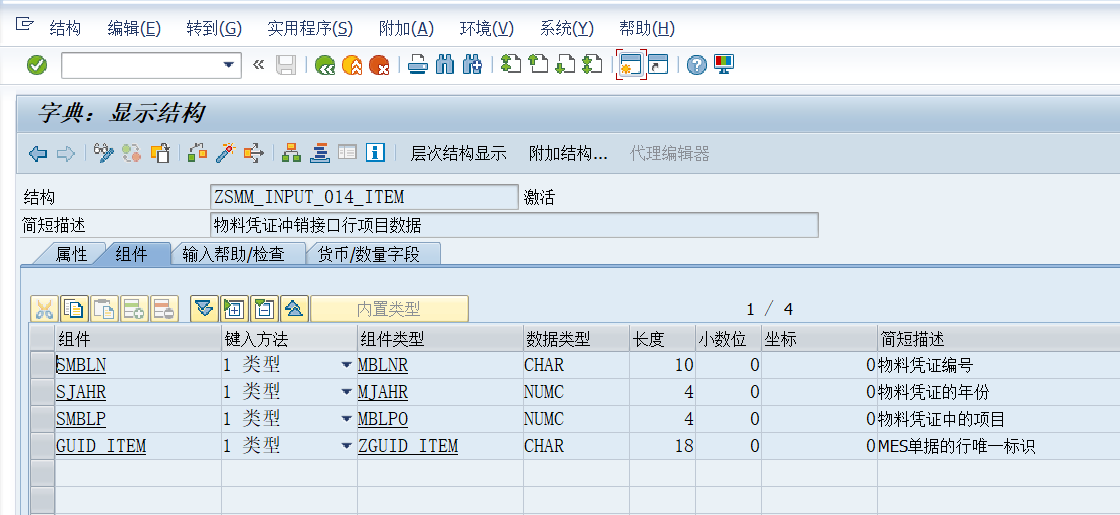Click the 简短描述 description field
This screenshot has height=515, width=1120.
point(514,226)
